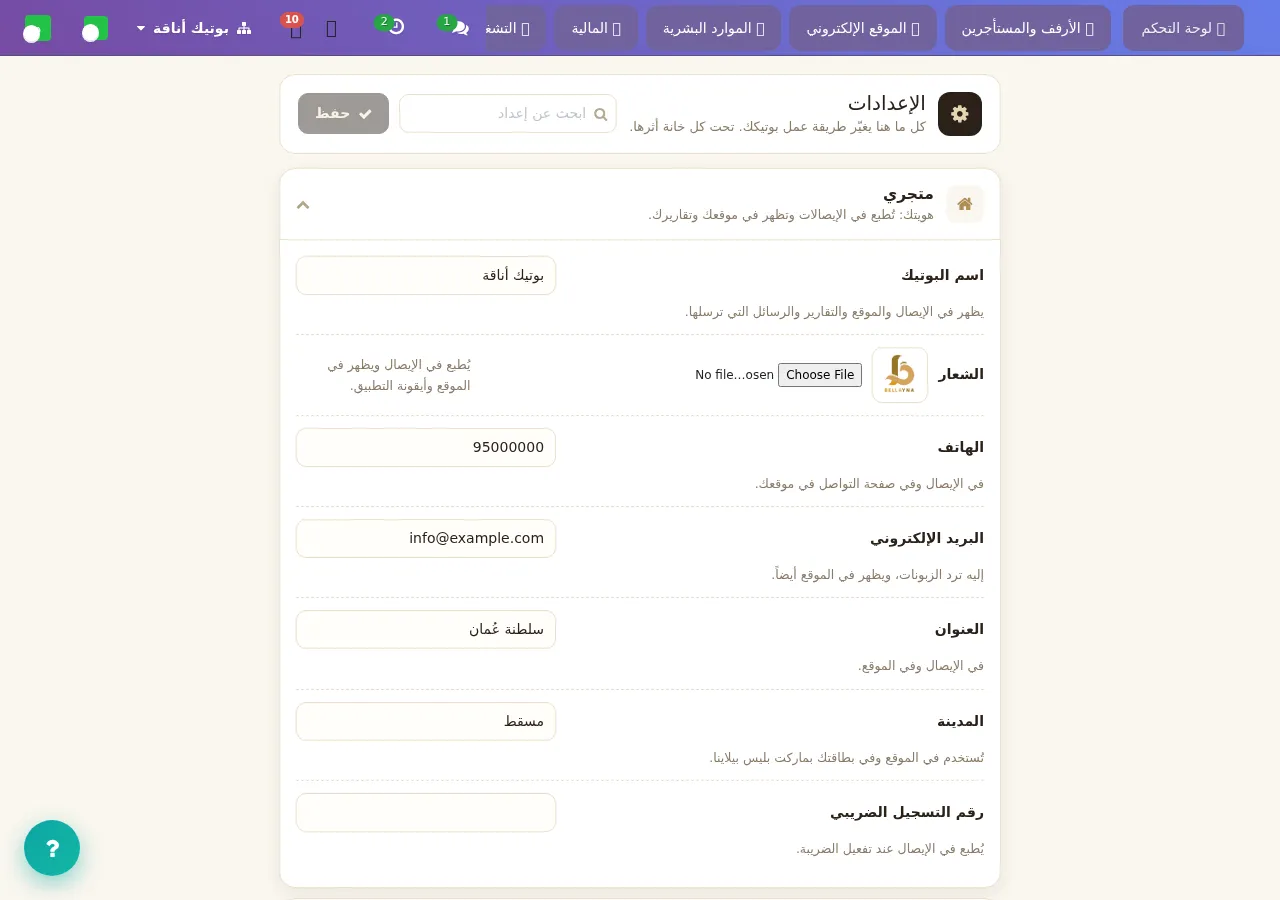Collapse the متجري section chevron
This screenshot has width=1280, height=900.
tap(303, 205)
